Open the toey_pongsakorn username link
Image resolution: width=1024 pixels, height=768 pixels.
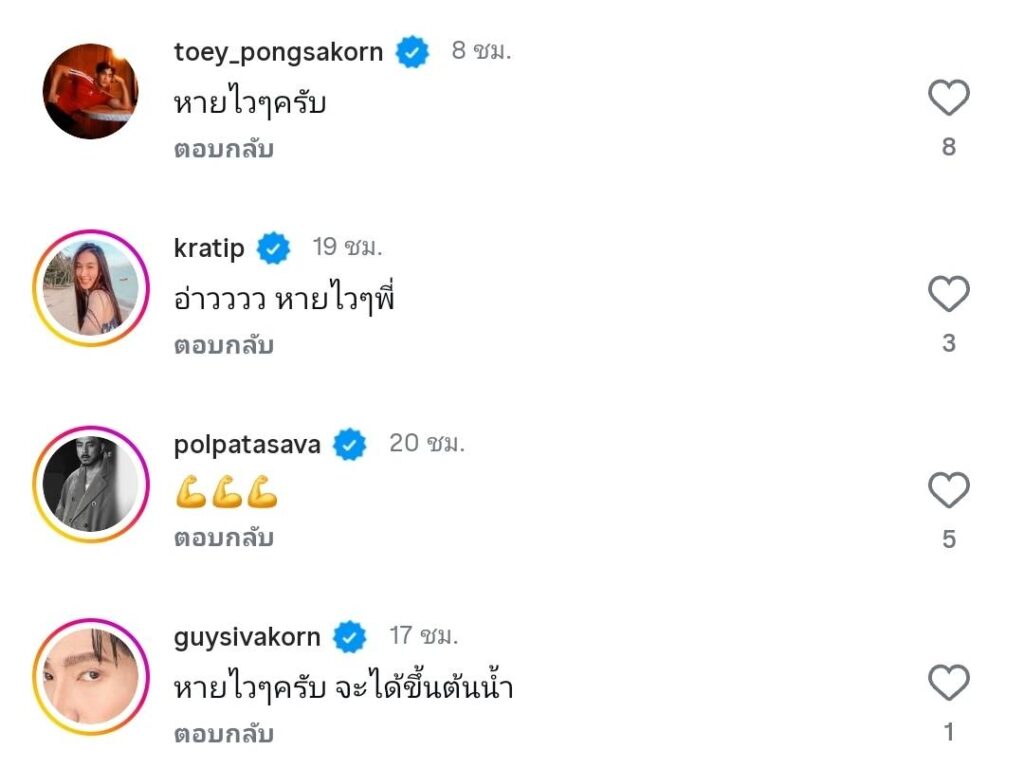278,52
